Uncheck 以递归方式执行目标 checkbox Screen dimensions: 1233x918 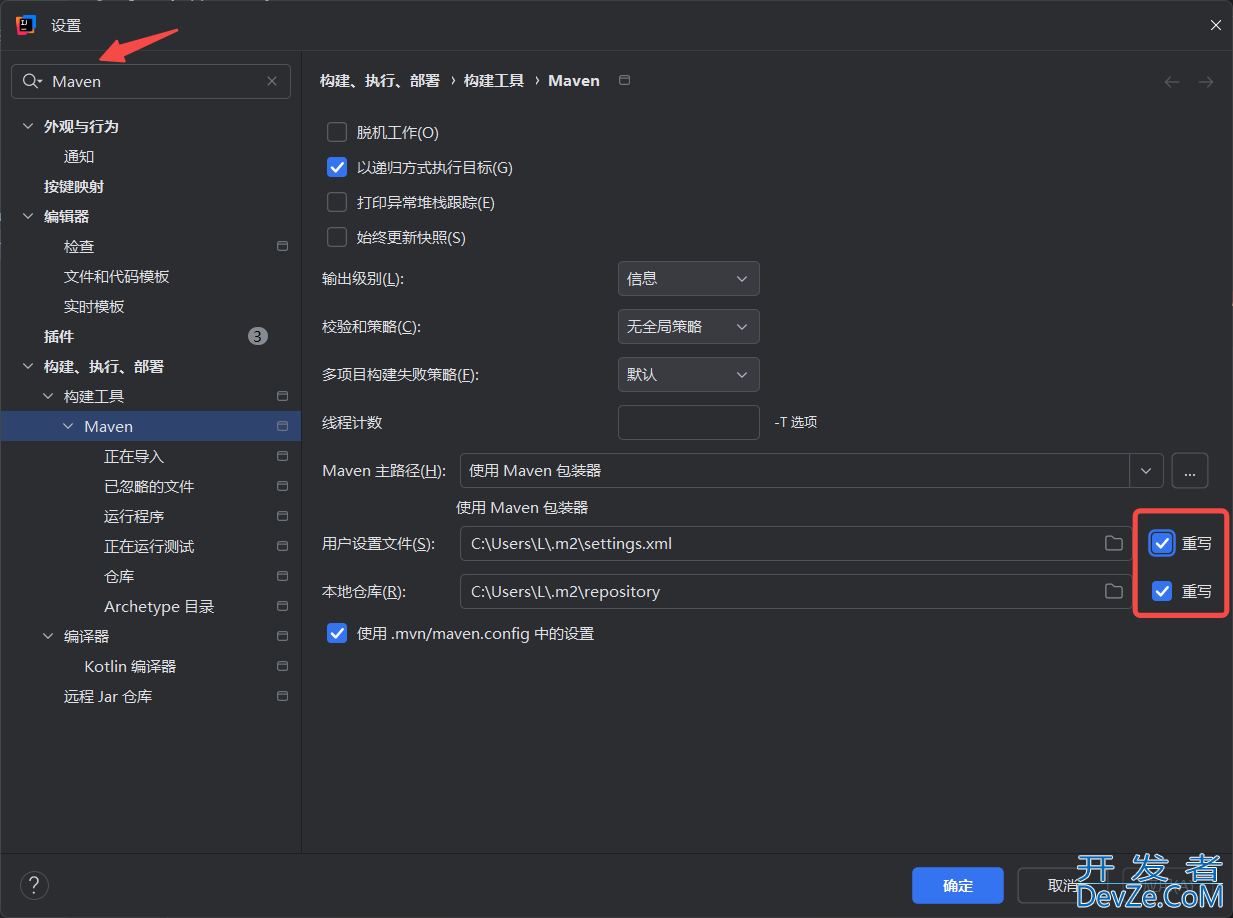point(337,167)
